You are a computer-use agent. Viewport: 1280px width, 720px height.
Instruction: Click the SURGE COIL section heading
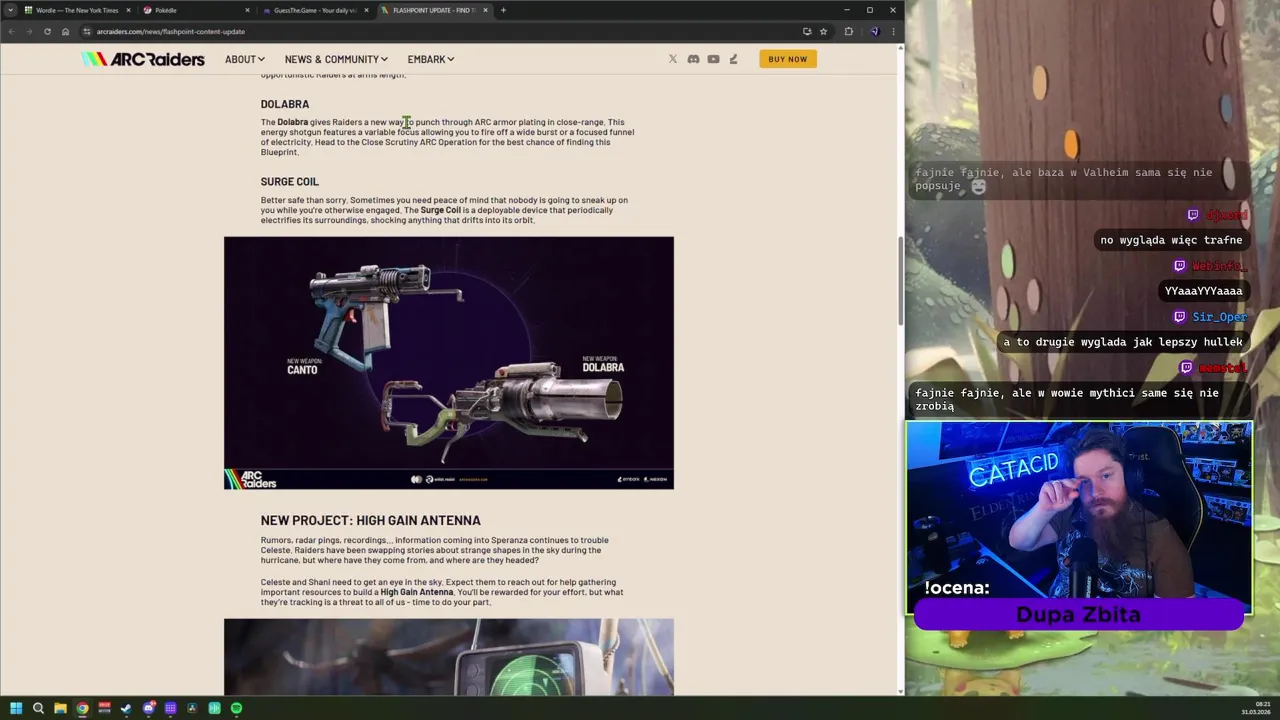[290, 181]
